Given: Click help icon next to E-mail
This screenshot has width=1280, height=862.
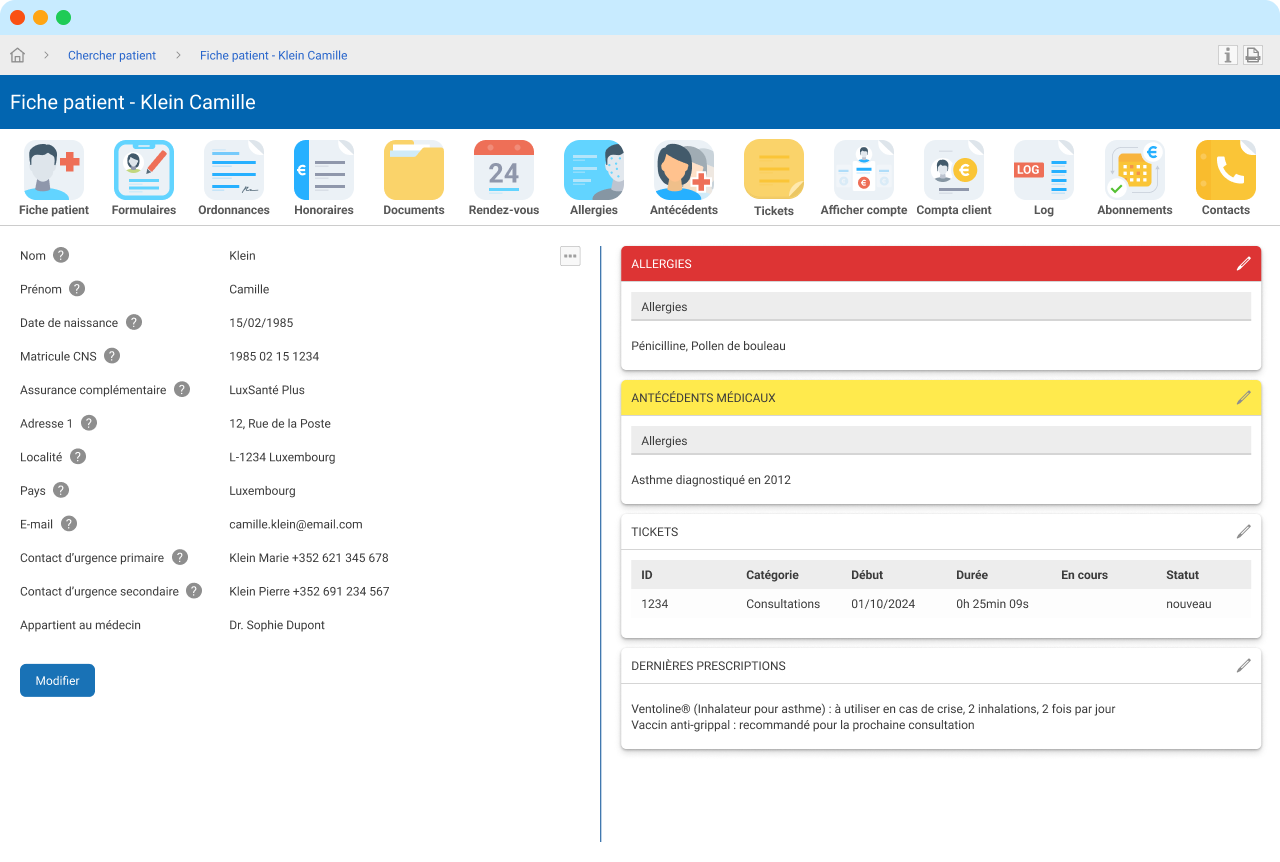Looking at the screenshot, I should coord(69,523).
